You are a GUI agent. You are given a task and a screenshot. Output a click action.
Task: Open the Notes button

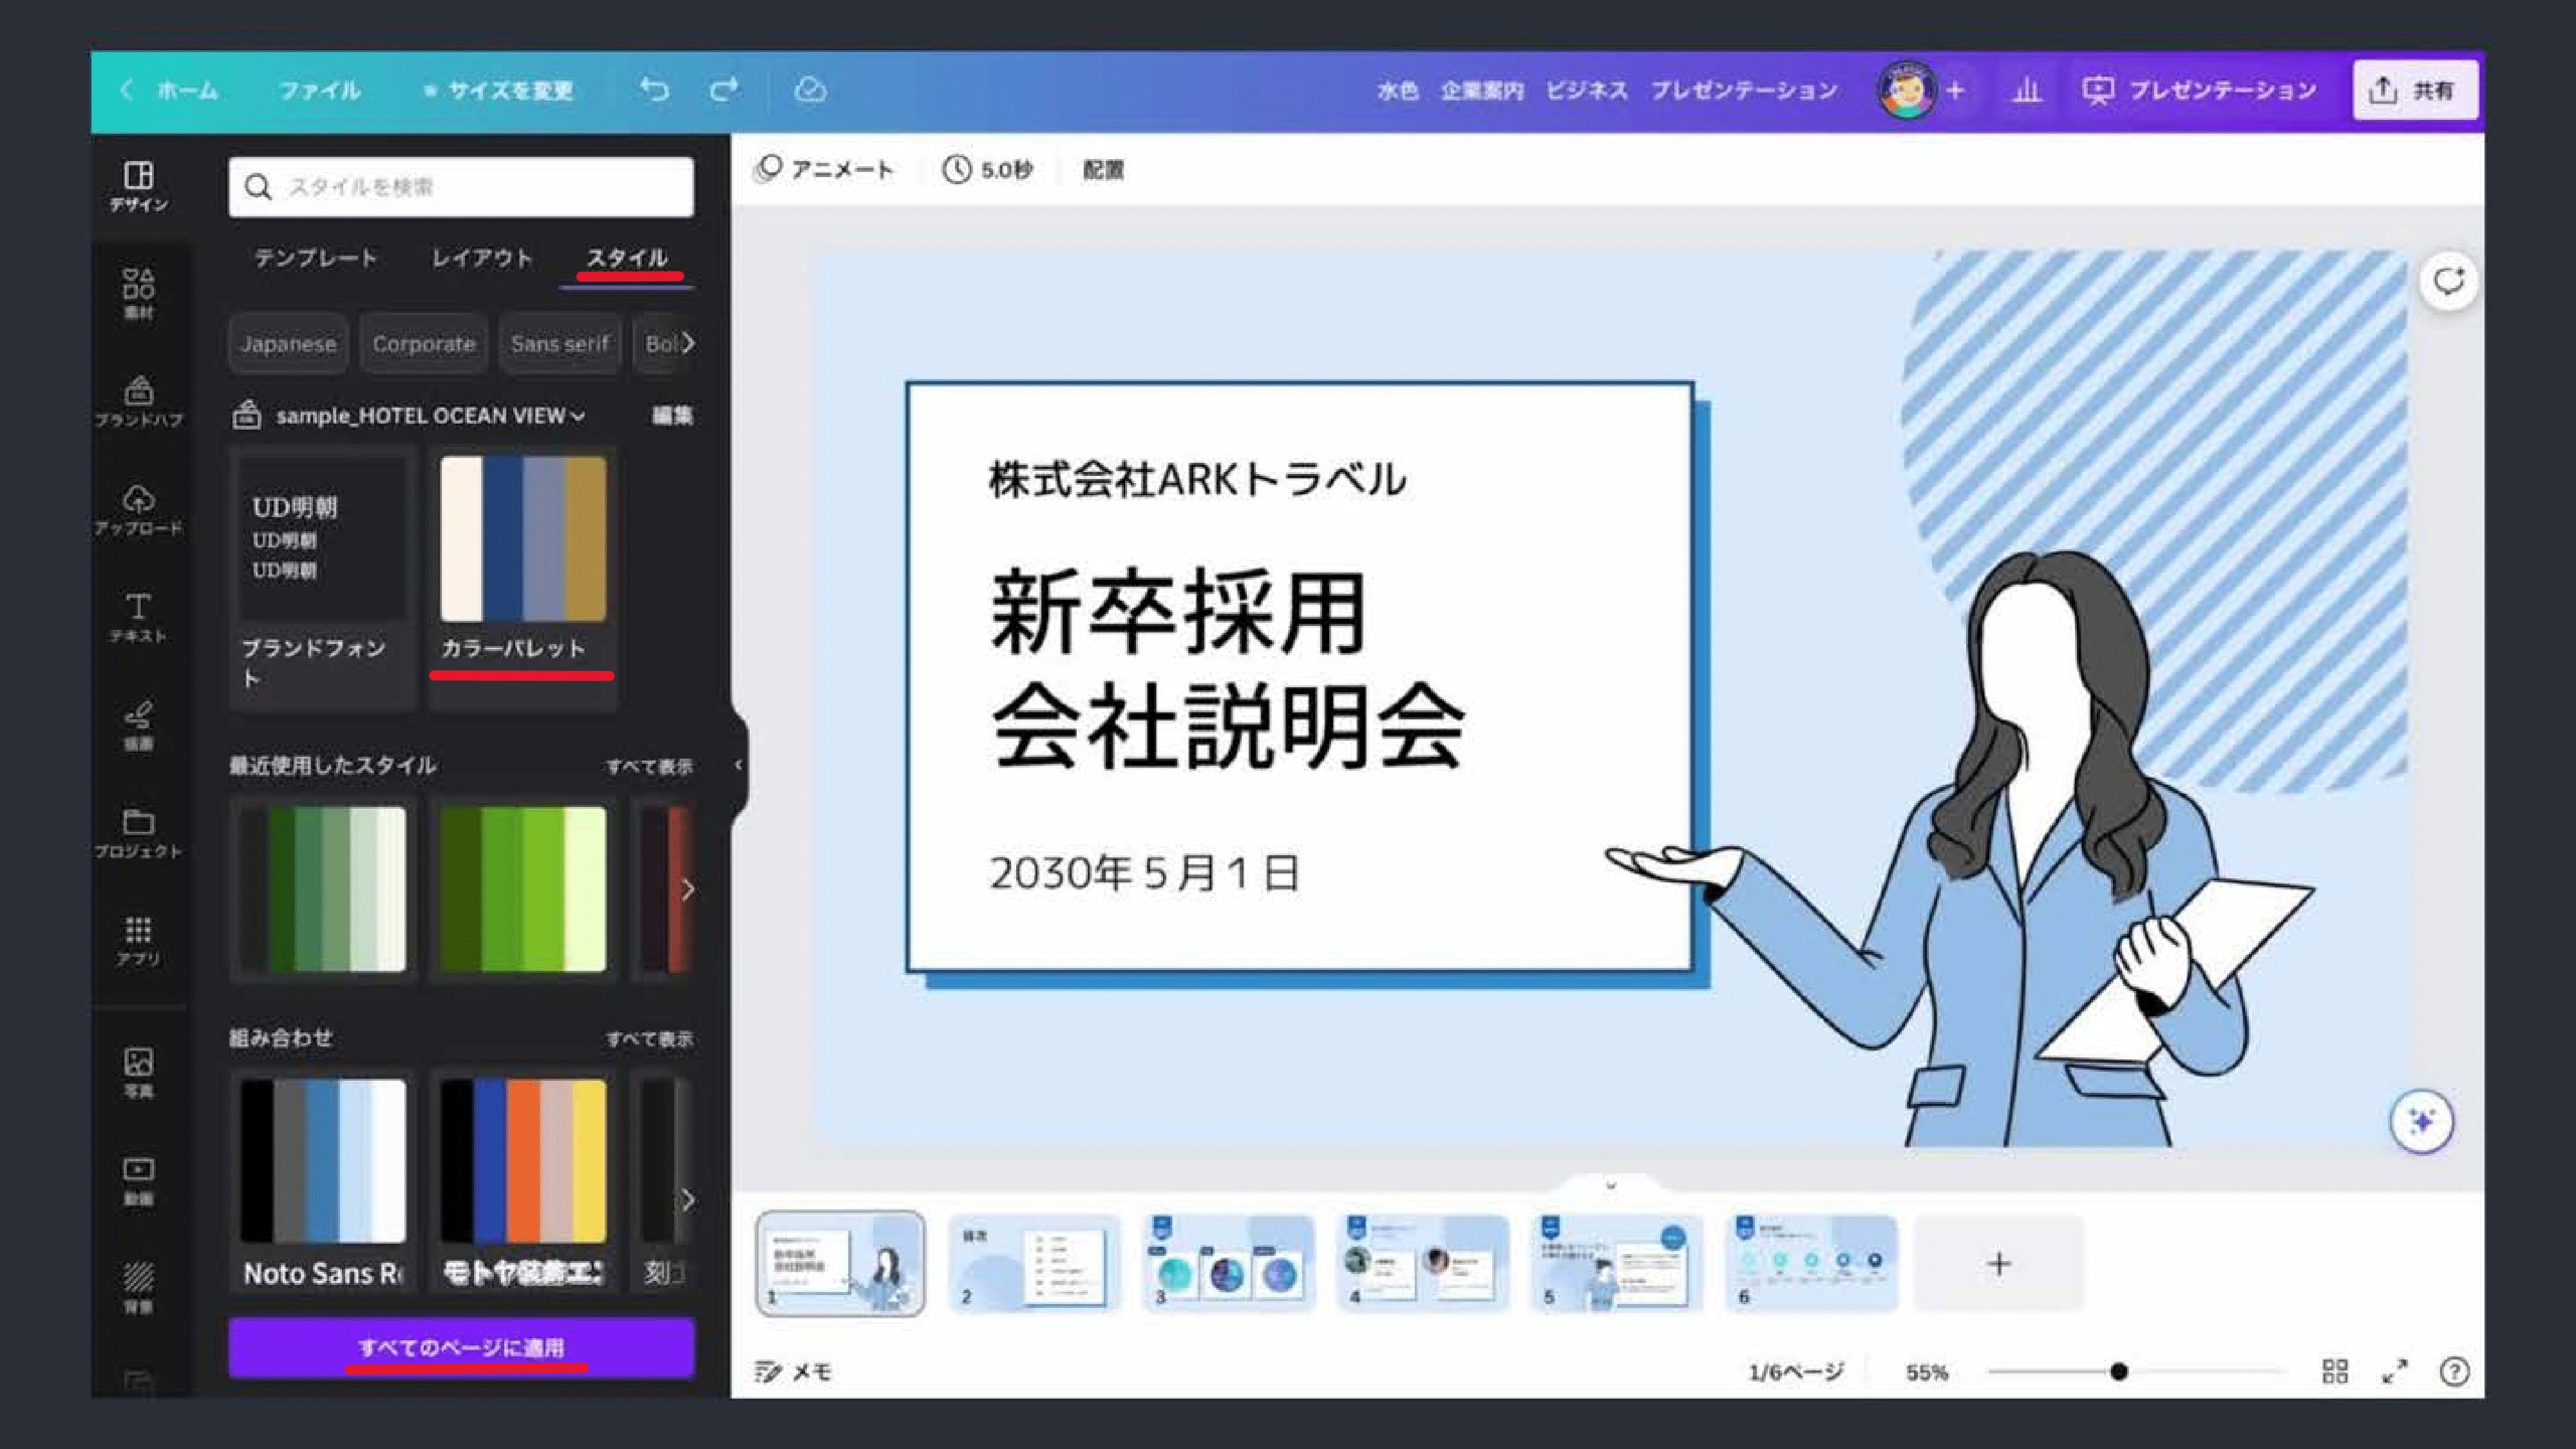[x=794, y=1371]
